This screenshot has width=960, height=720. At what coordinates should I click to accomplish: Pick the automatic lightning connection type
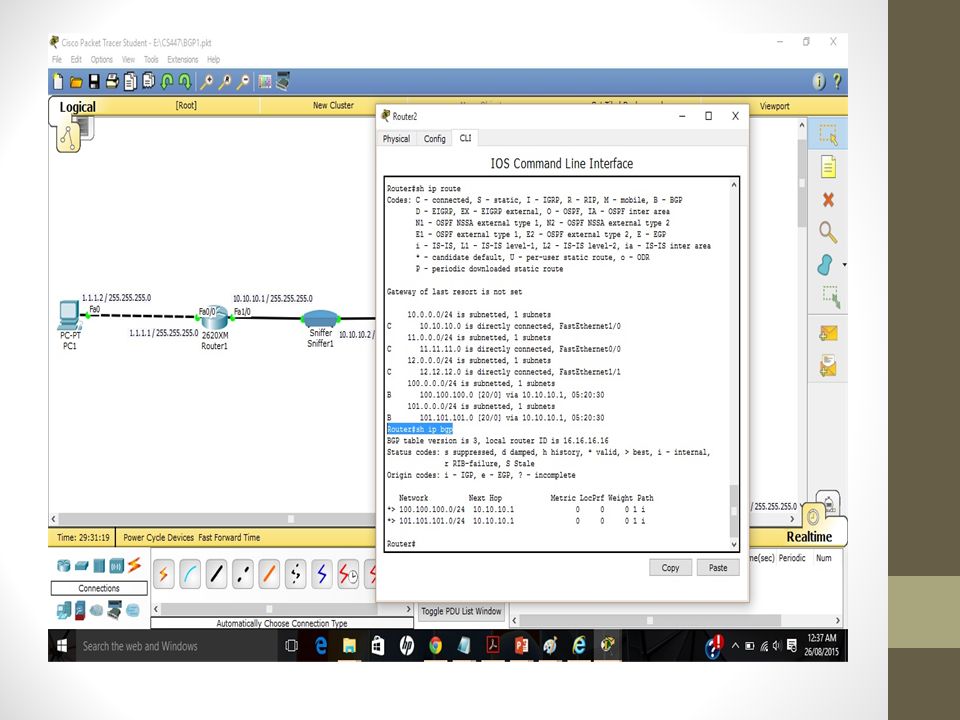point(163,574)
